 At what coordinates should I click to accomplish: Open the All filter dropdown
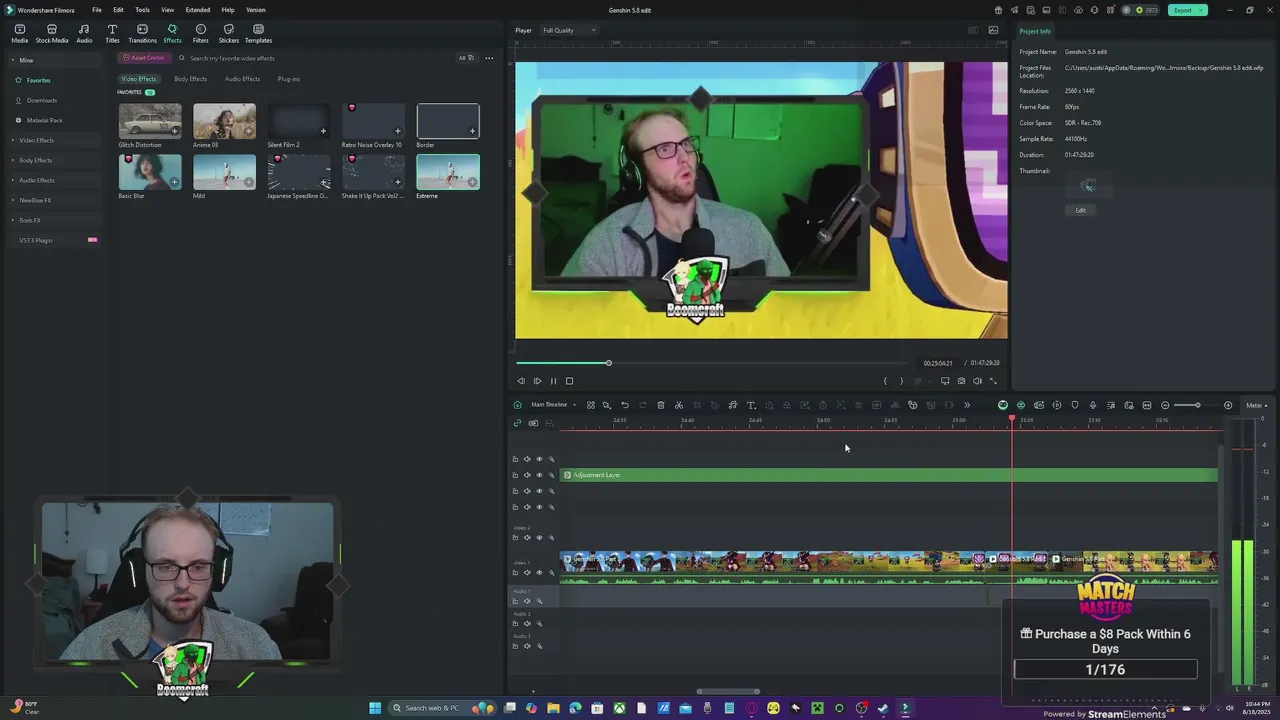(465, 58)
